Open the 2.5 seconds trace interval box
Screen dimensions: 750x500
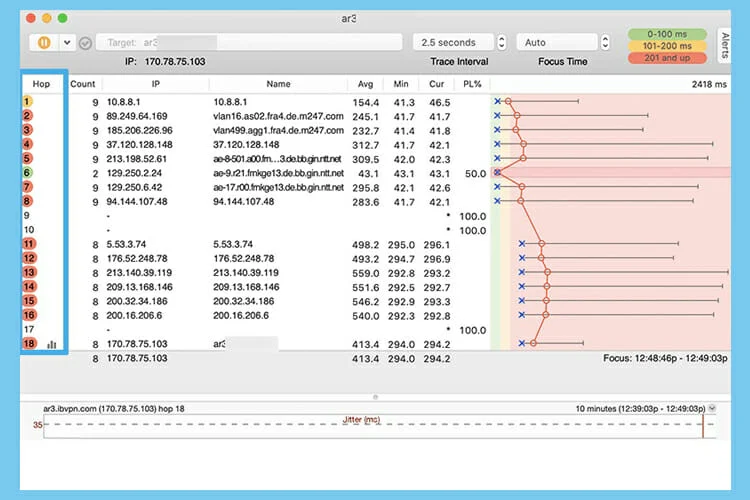click(x=453, y=43)
